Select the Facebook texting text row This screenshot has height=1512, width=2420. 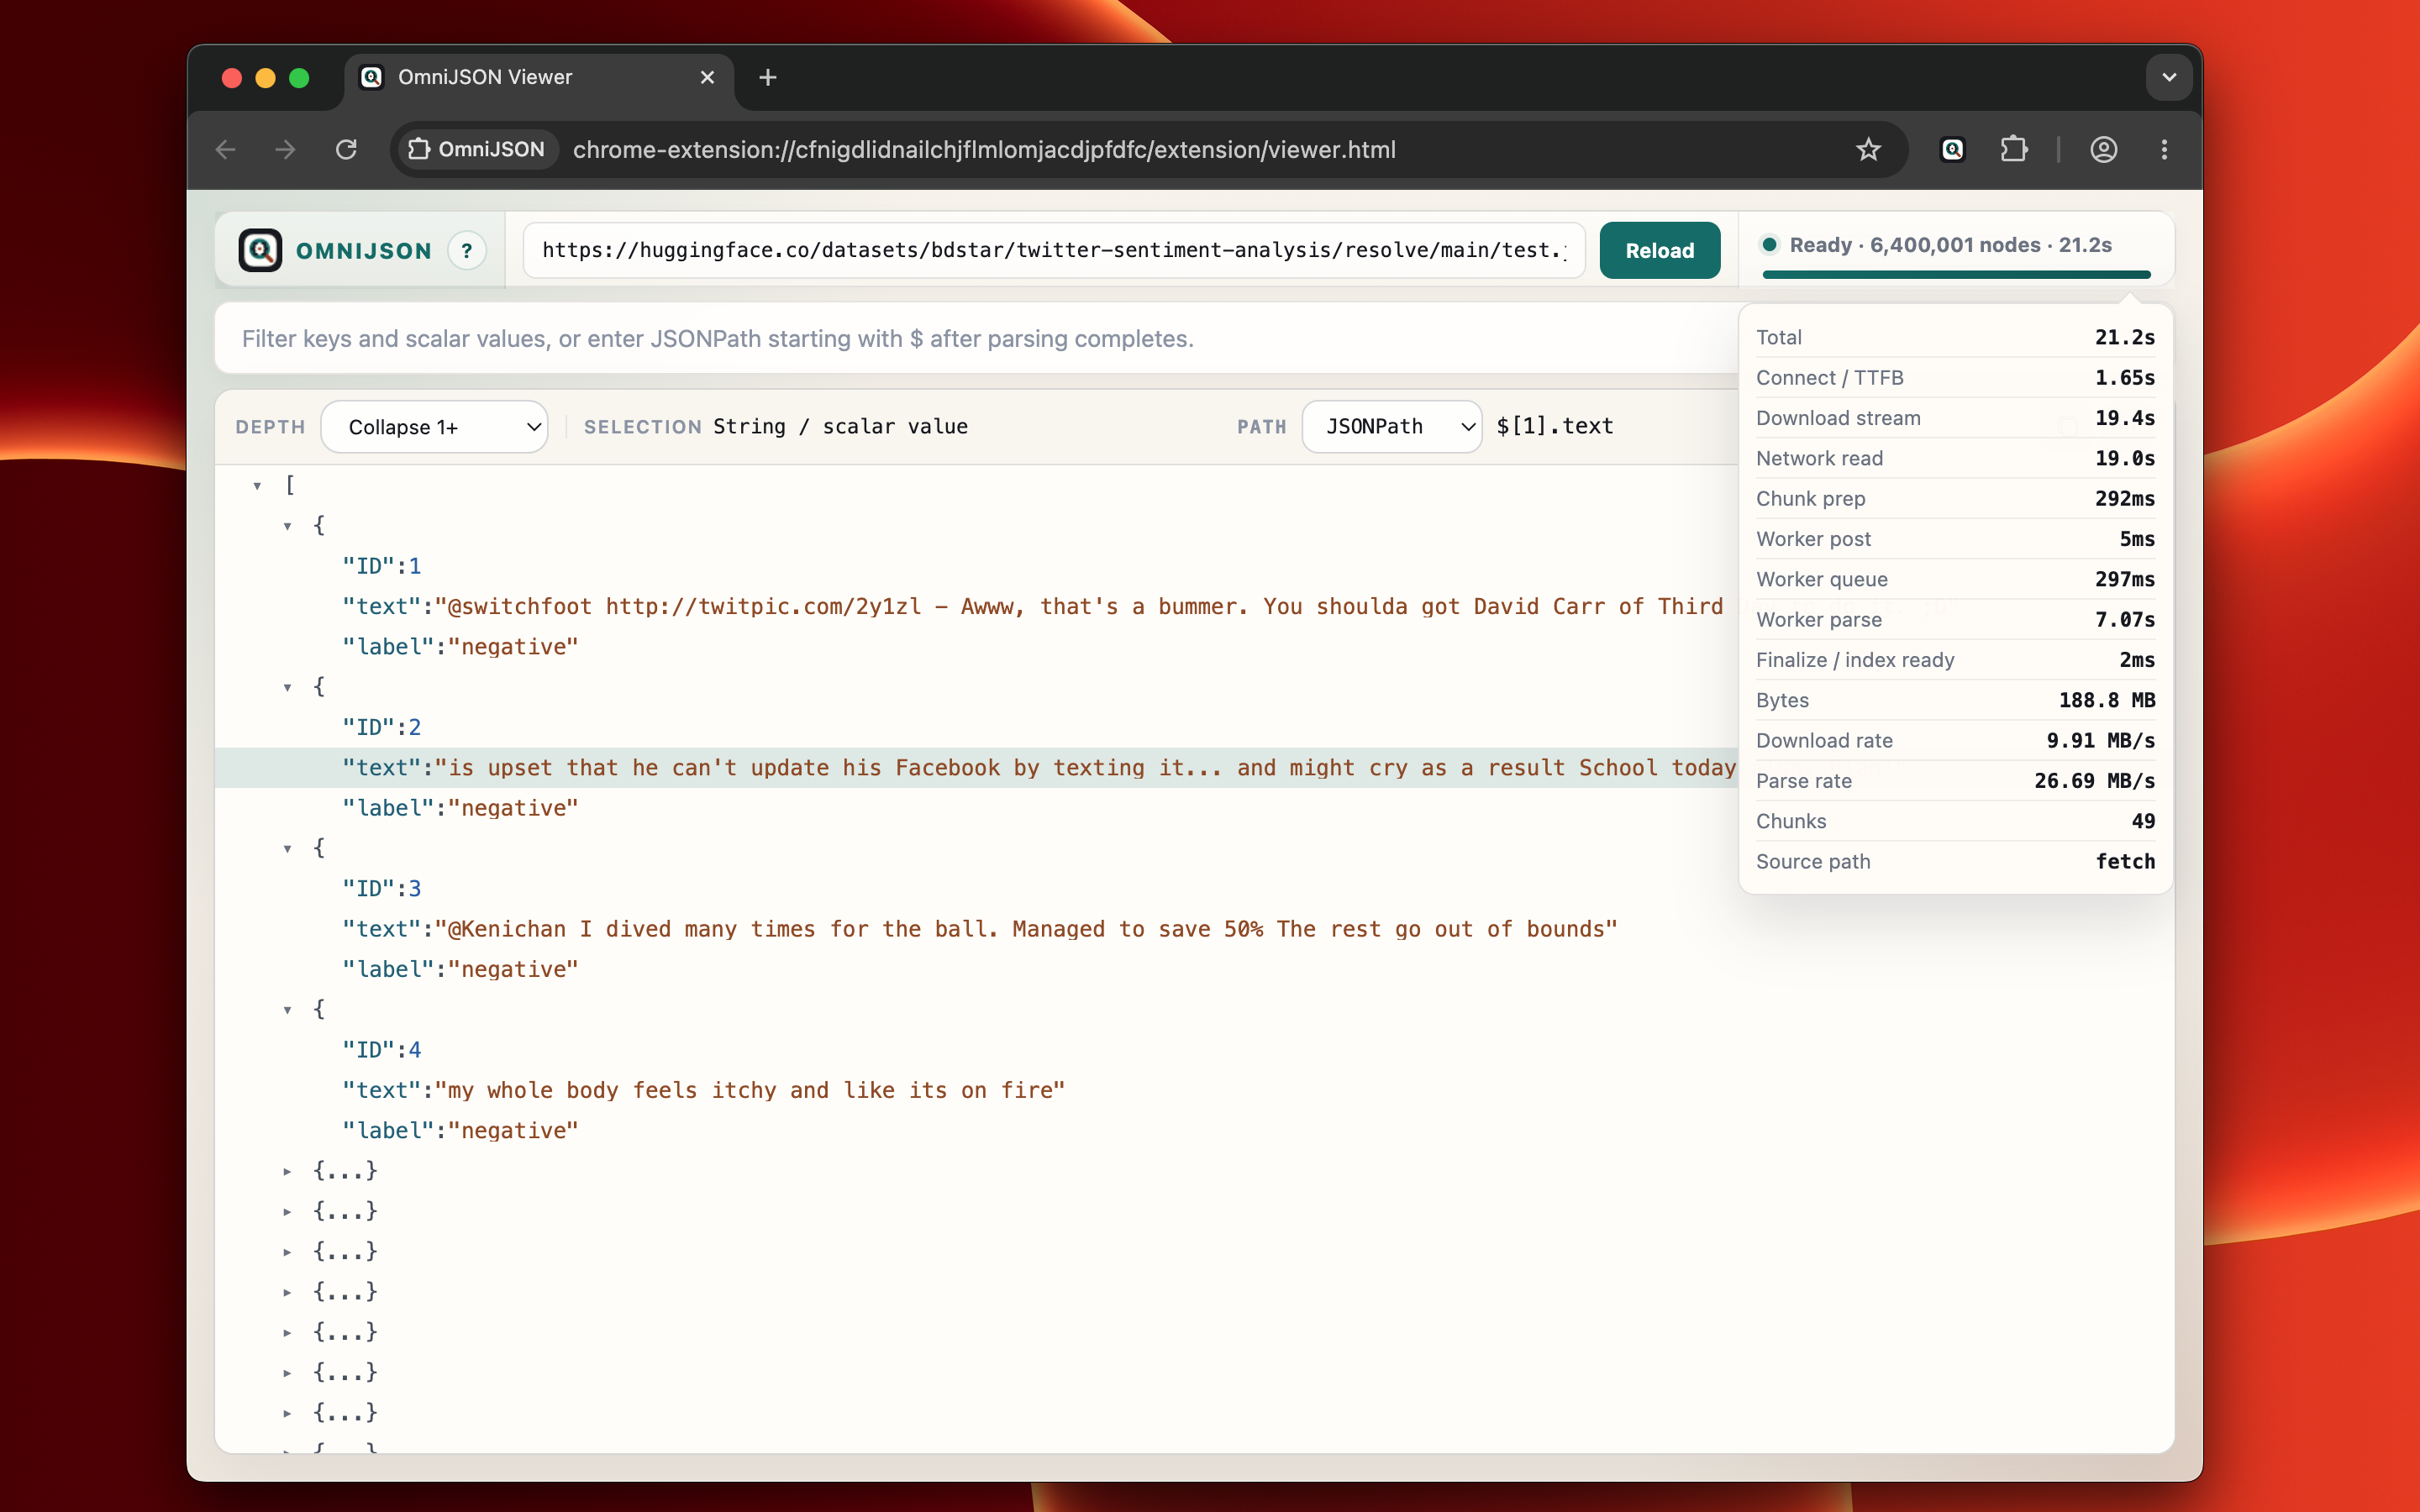pos(976,768)
